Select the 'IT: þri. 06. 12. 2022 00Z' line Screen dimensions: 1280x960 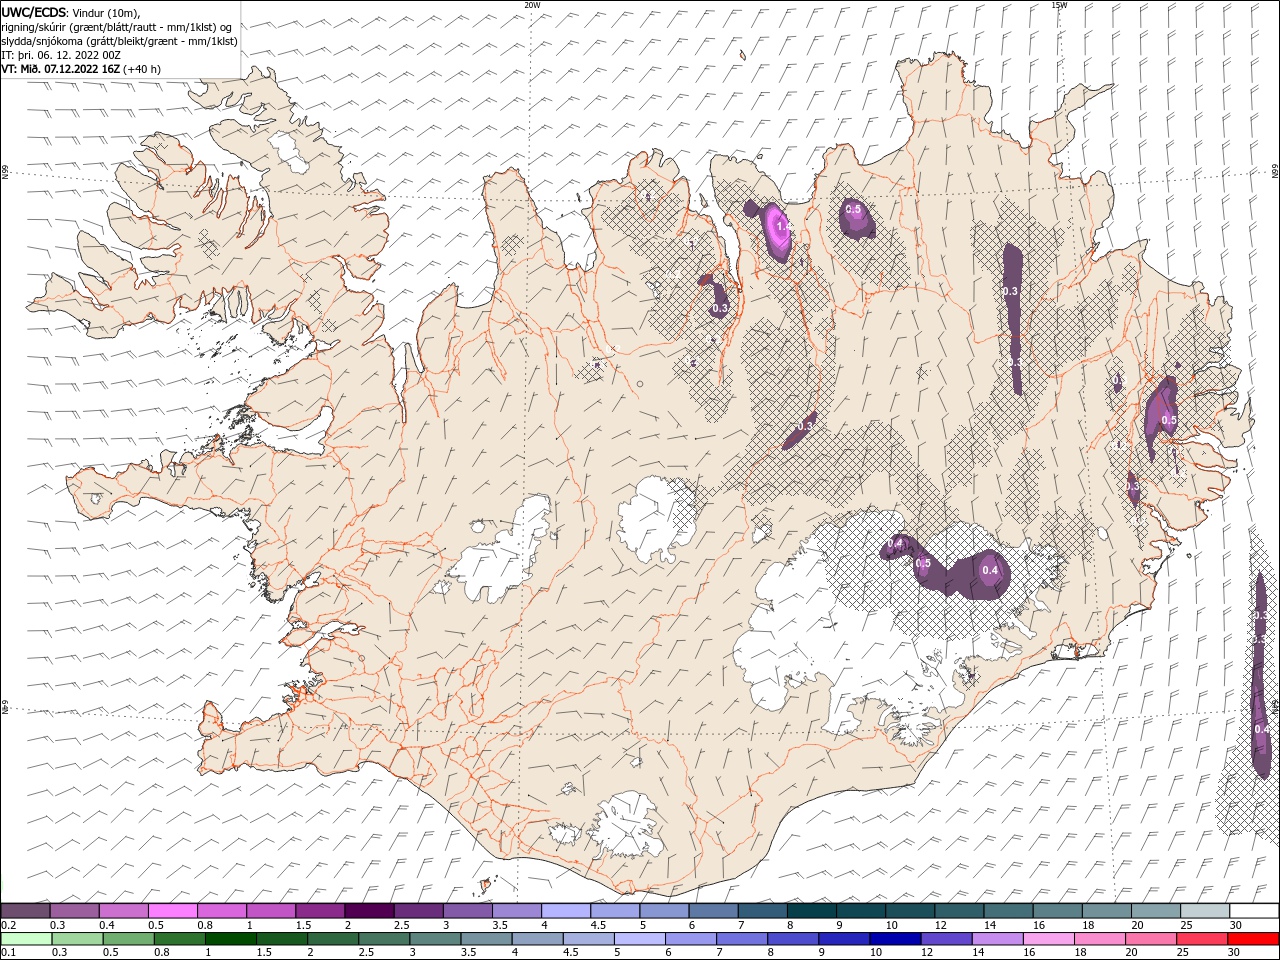click(x=59, y=55)
